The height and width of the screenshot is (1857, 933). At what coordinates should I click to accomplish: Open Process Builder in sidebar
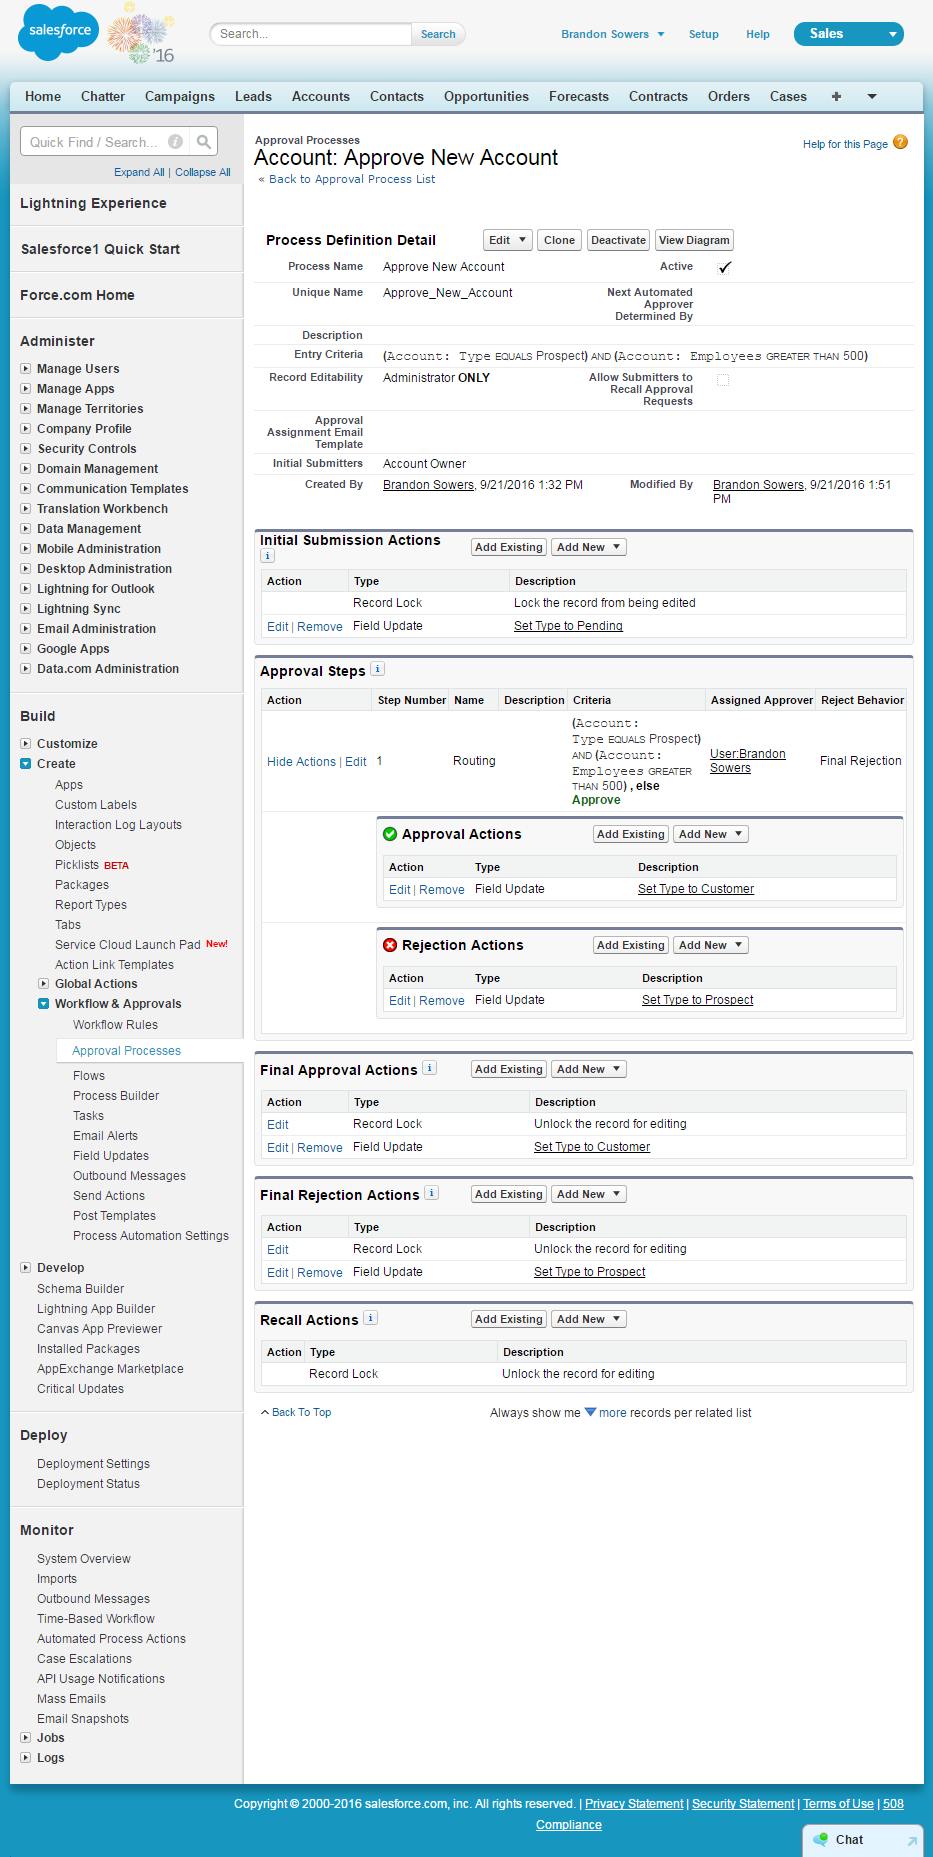pyautogui.click(x=116, y=1096)
